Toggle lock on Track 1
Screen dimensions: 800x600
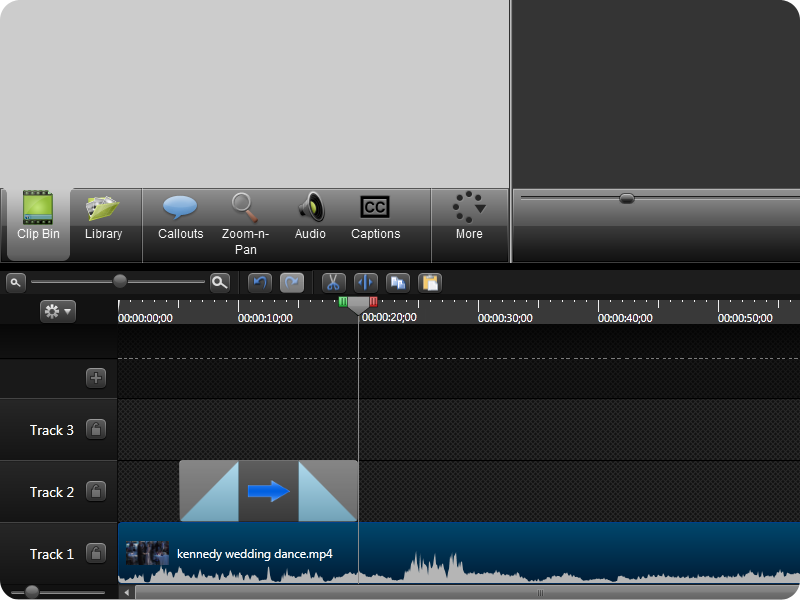96,553
